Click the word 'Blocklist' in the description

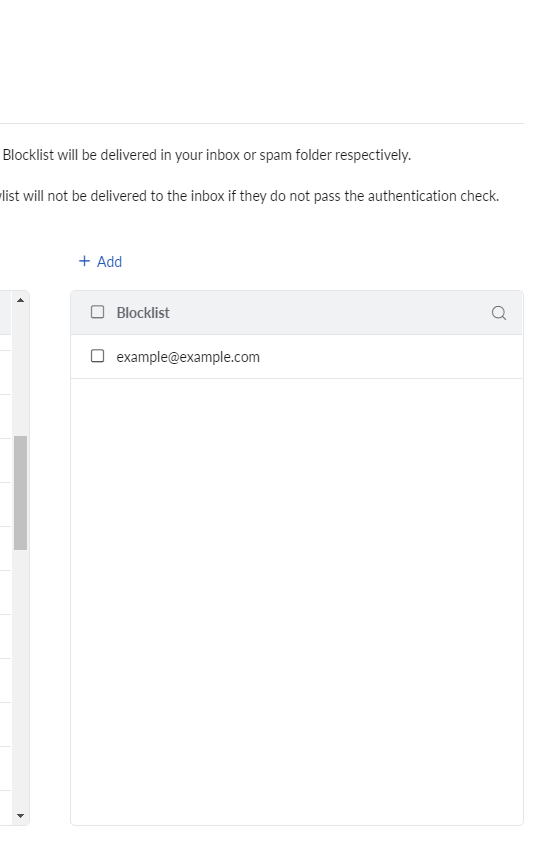coord(28,155)
